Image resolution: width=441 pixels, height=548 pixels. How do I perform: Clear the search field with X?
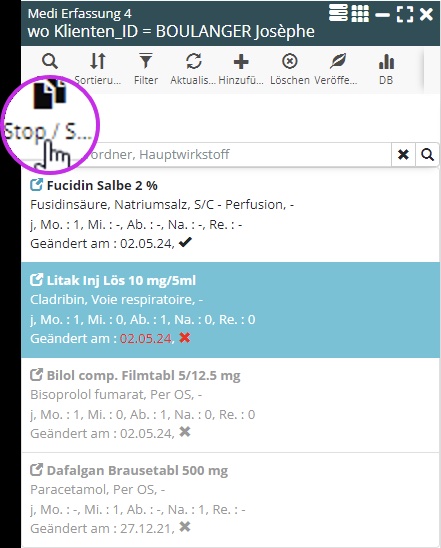(x=403, y=154)
